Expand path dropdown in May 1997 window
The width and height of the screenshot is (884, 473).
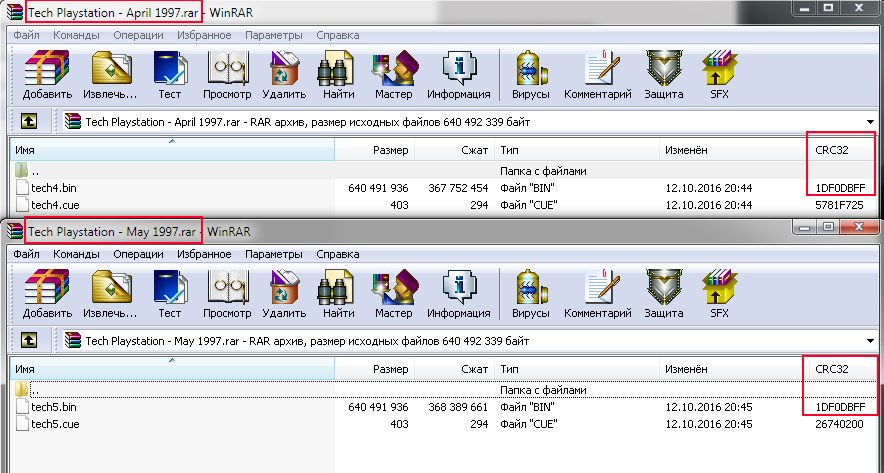(x=870, y=341)
